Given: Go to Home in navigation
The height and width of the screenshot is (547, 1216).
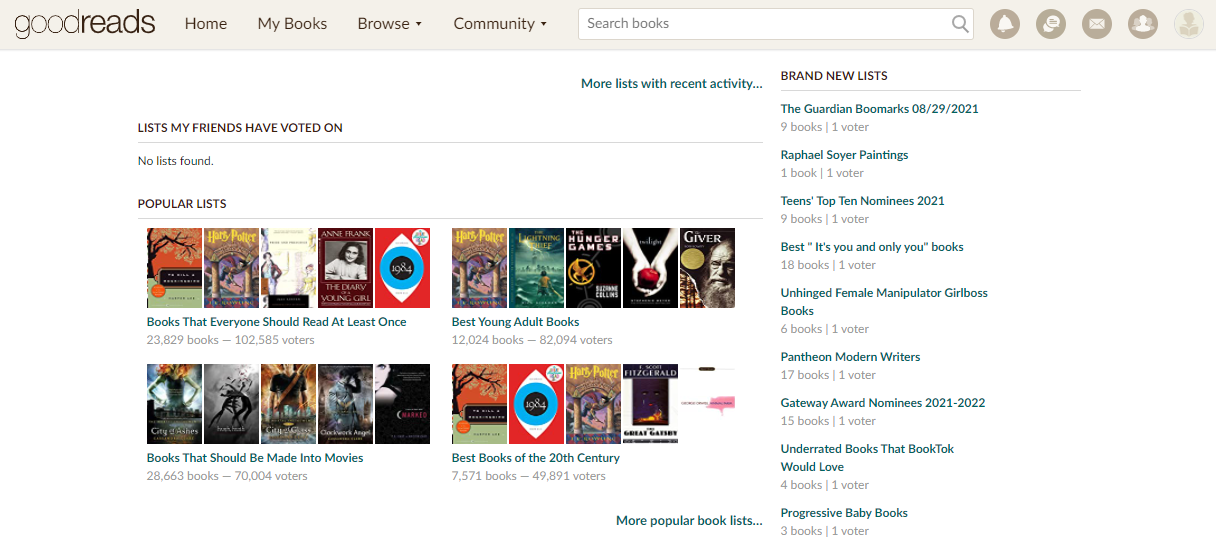Looking at the screenshot, I should (206, 24).
